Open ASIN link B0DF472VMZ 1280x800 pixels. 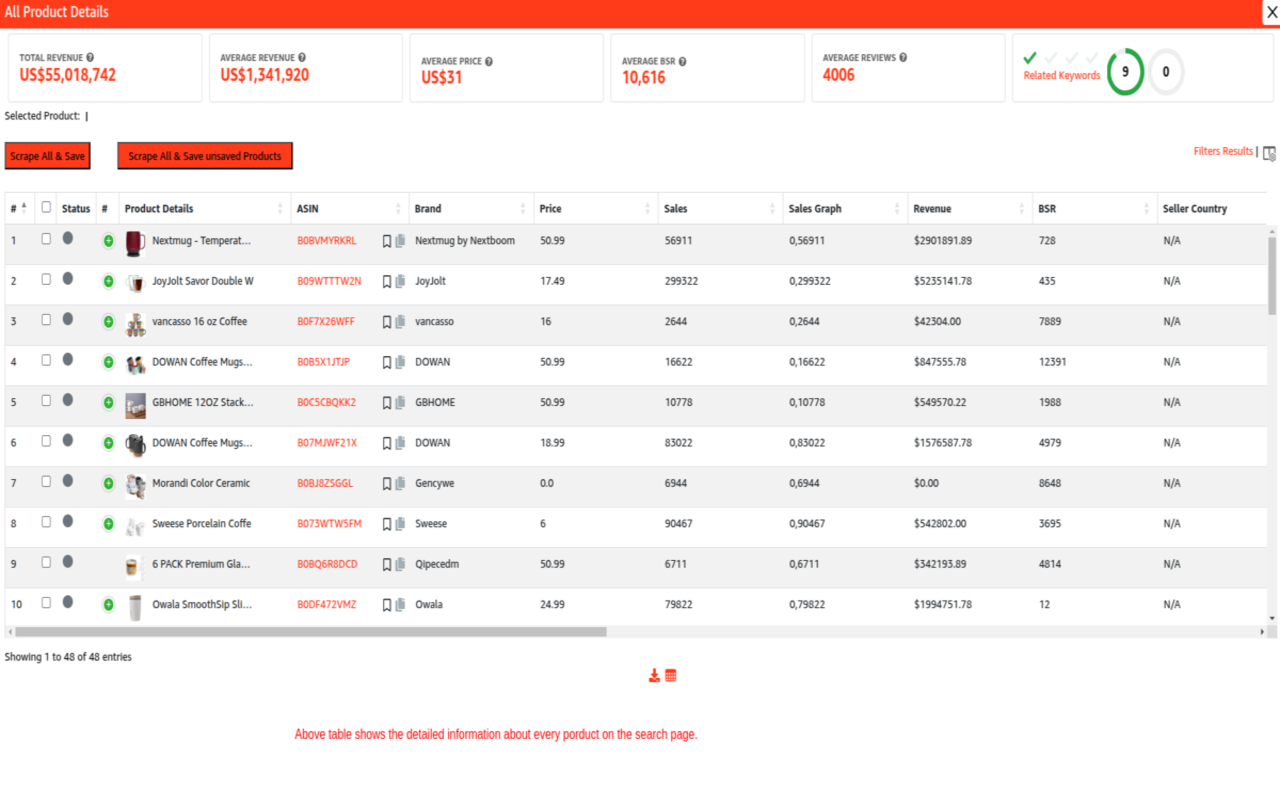coord(327,605)
